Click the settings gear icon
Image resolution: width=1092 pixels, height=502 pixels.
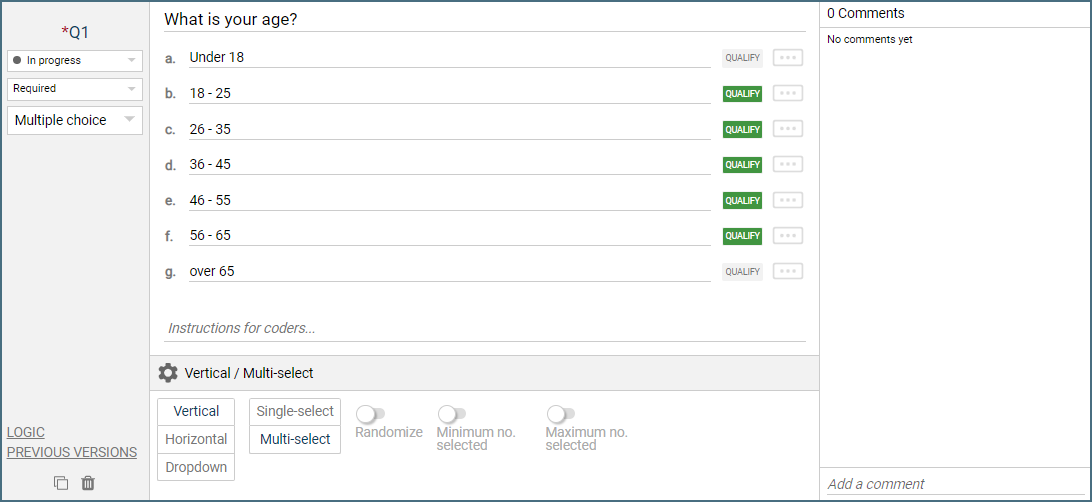(168, 373)
